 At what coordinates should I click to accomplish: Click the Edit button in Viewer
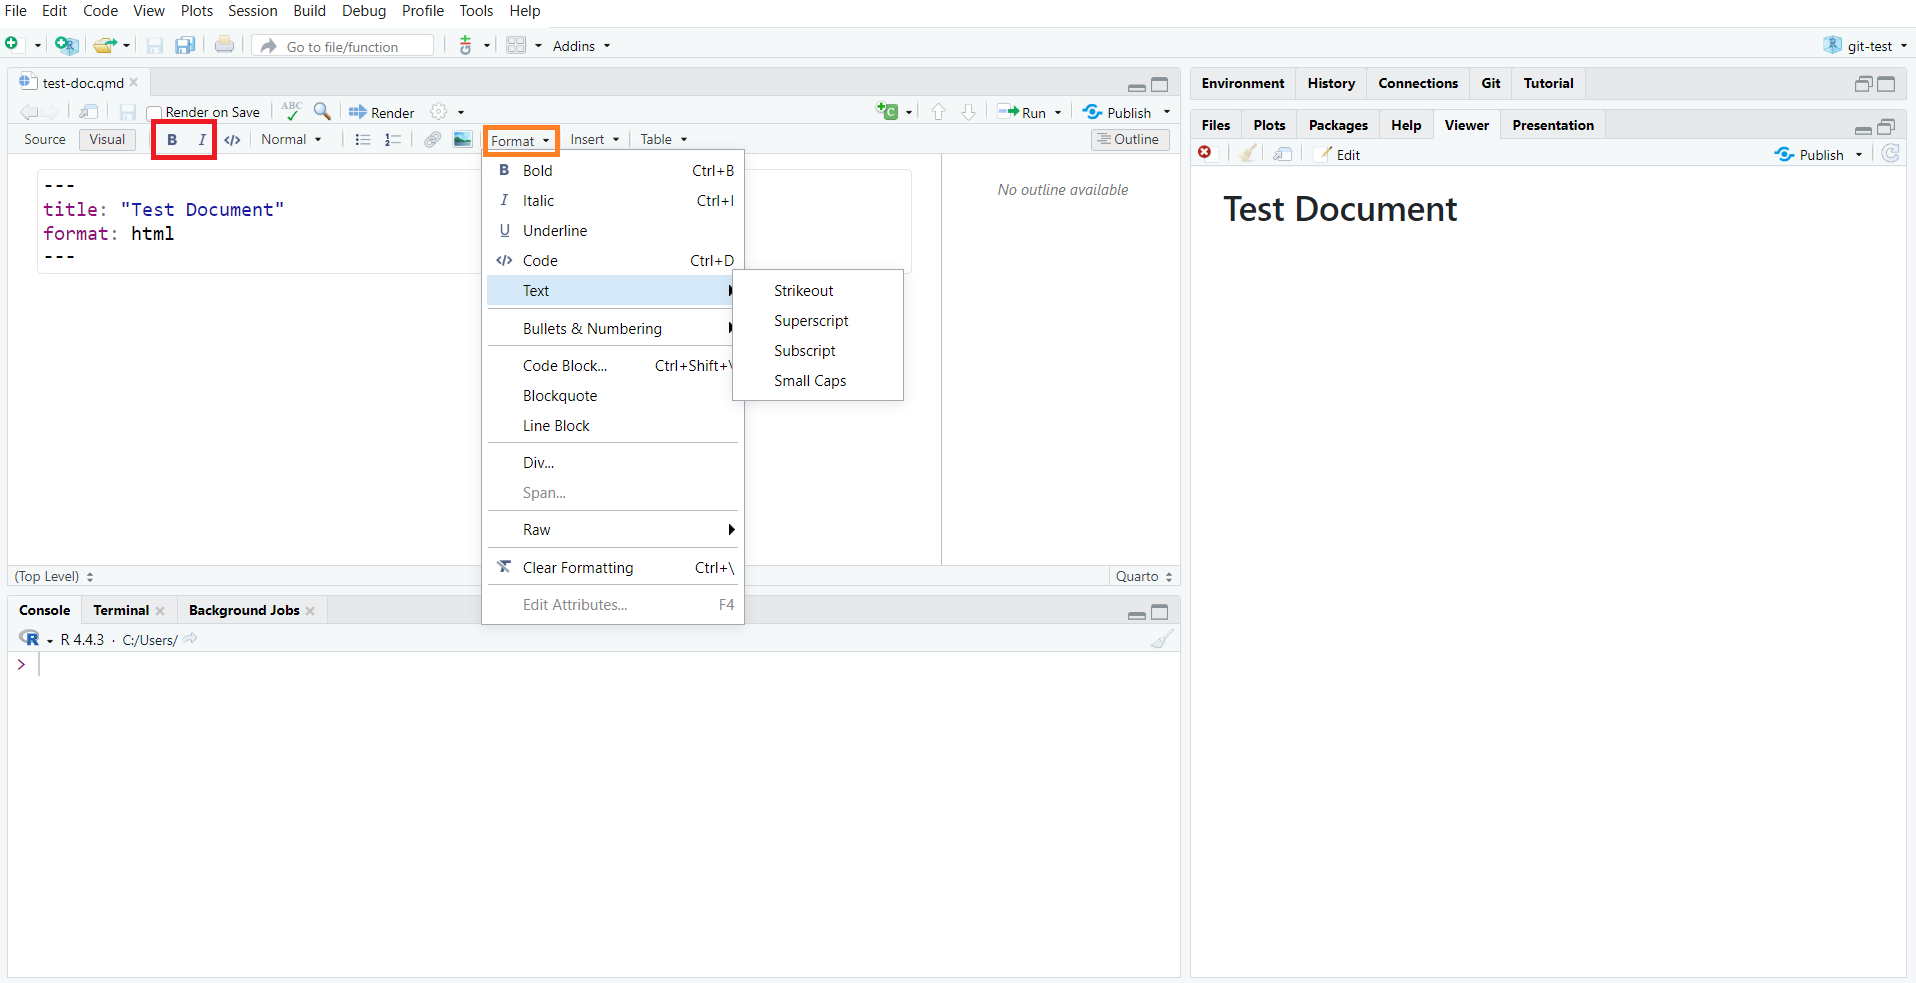[1338, 154]
